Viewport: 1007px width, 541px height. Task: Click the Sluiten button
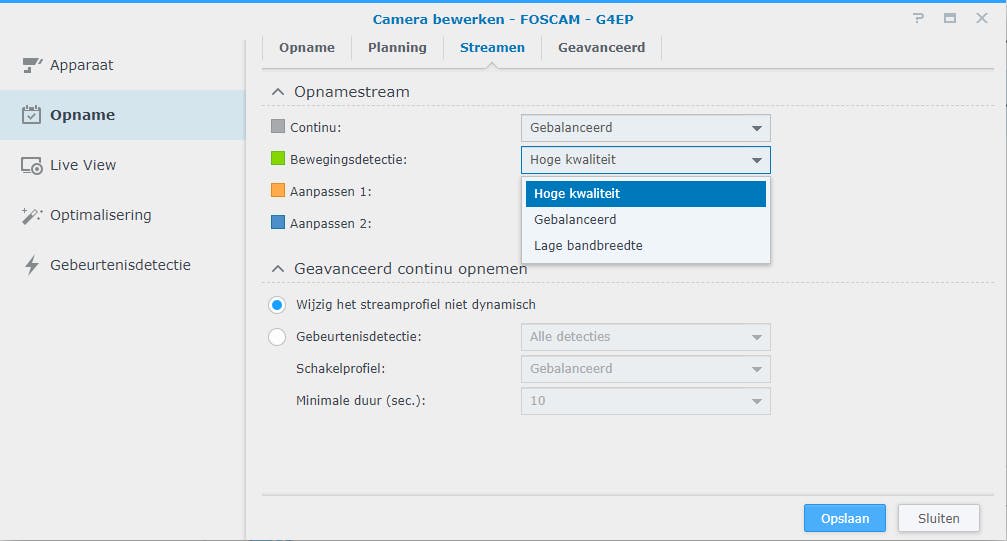click(938, 518)
